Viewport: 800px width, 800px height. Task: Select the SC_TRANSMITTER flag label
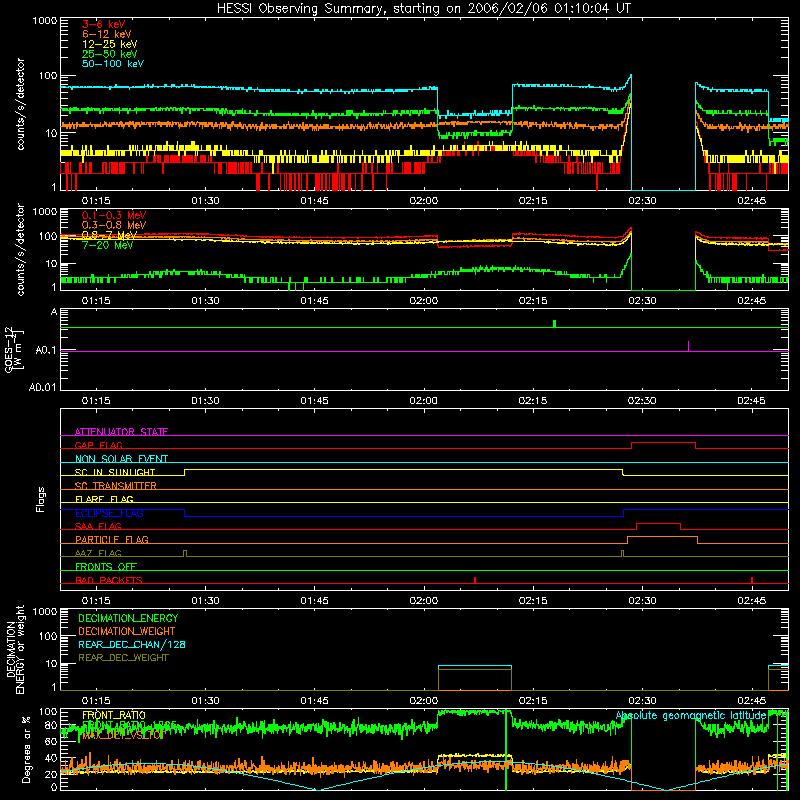pyautogui.click(x=116, y=486)
